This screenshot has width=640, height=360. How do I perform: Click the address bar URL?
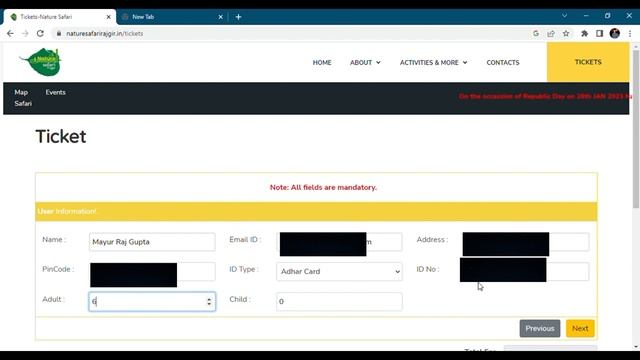click(105, 33)
